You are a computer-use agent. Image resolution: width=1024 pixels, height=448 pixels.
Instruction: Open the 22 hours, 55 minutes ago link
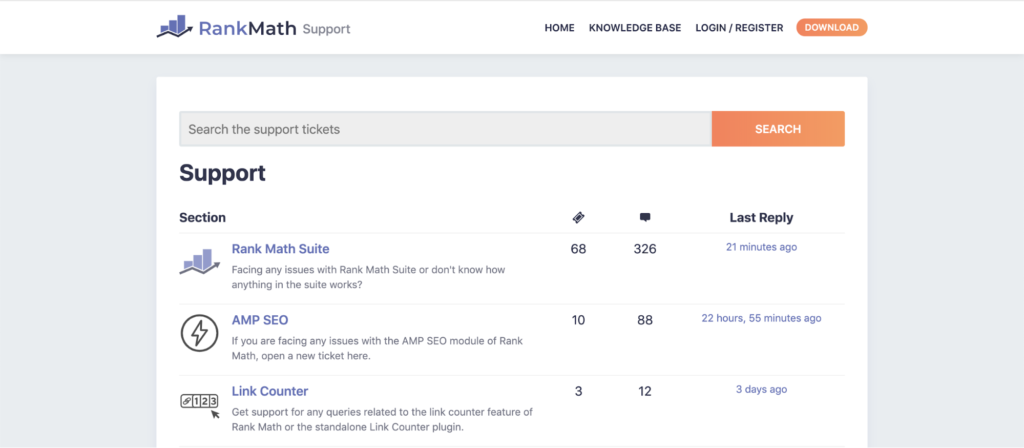[x=761, y=318]
